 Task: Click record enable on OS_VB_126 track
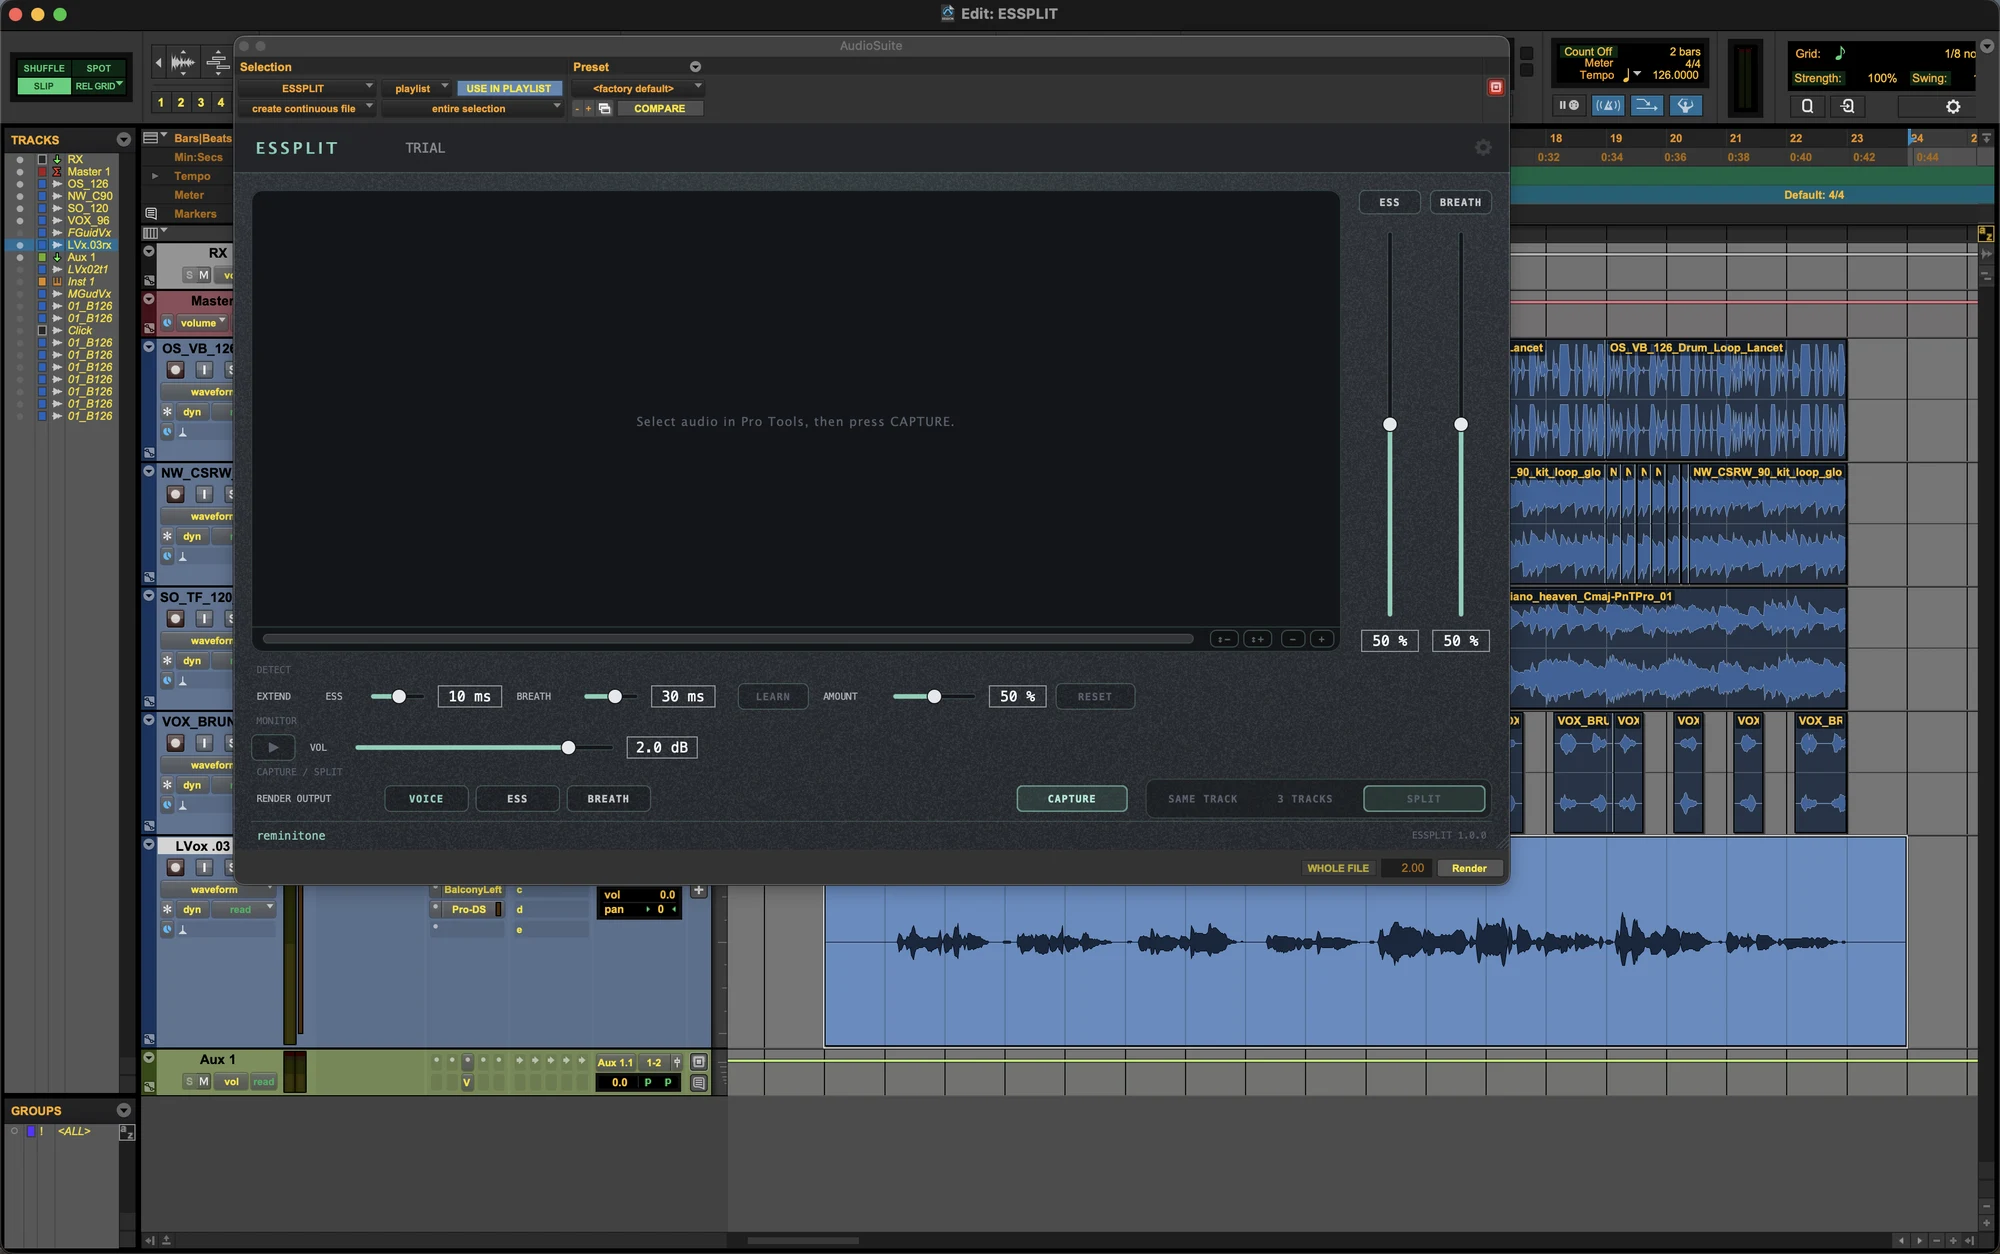(175, 369)
